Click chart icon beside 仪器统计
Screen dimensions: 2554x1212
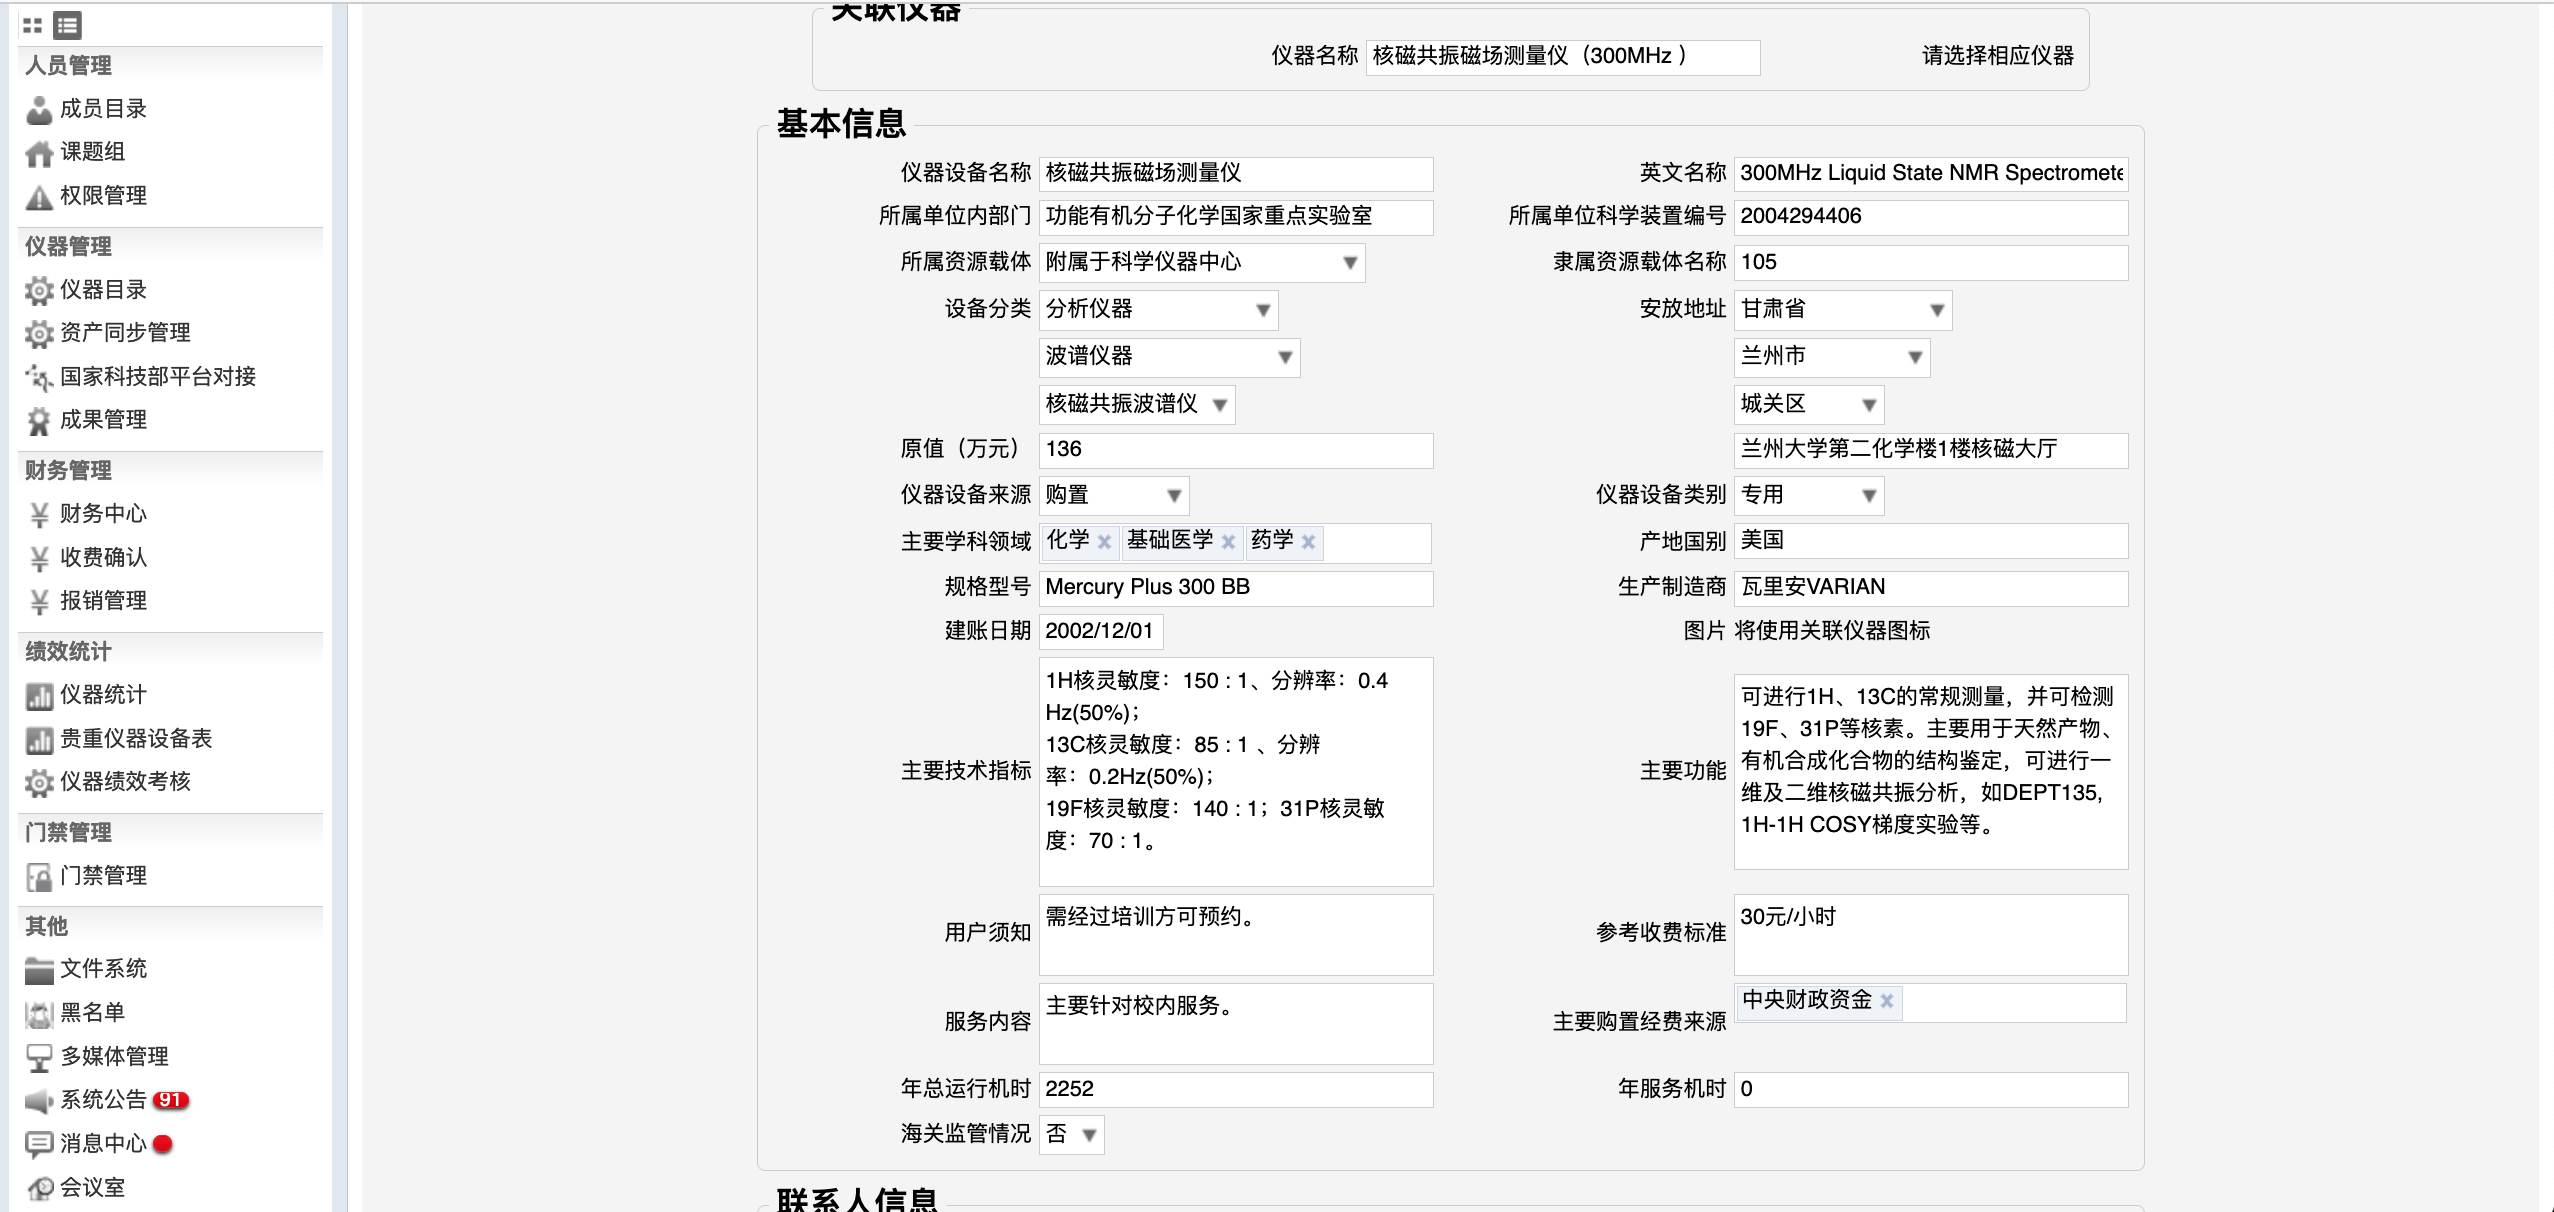click(x=39, y=695)
